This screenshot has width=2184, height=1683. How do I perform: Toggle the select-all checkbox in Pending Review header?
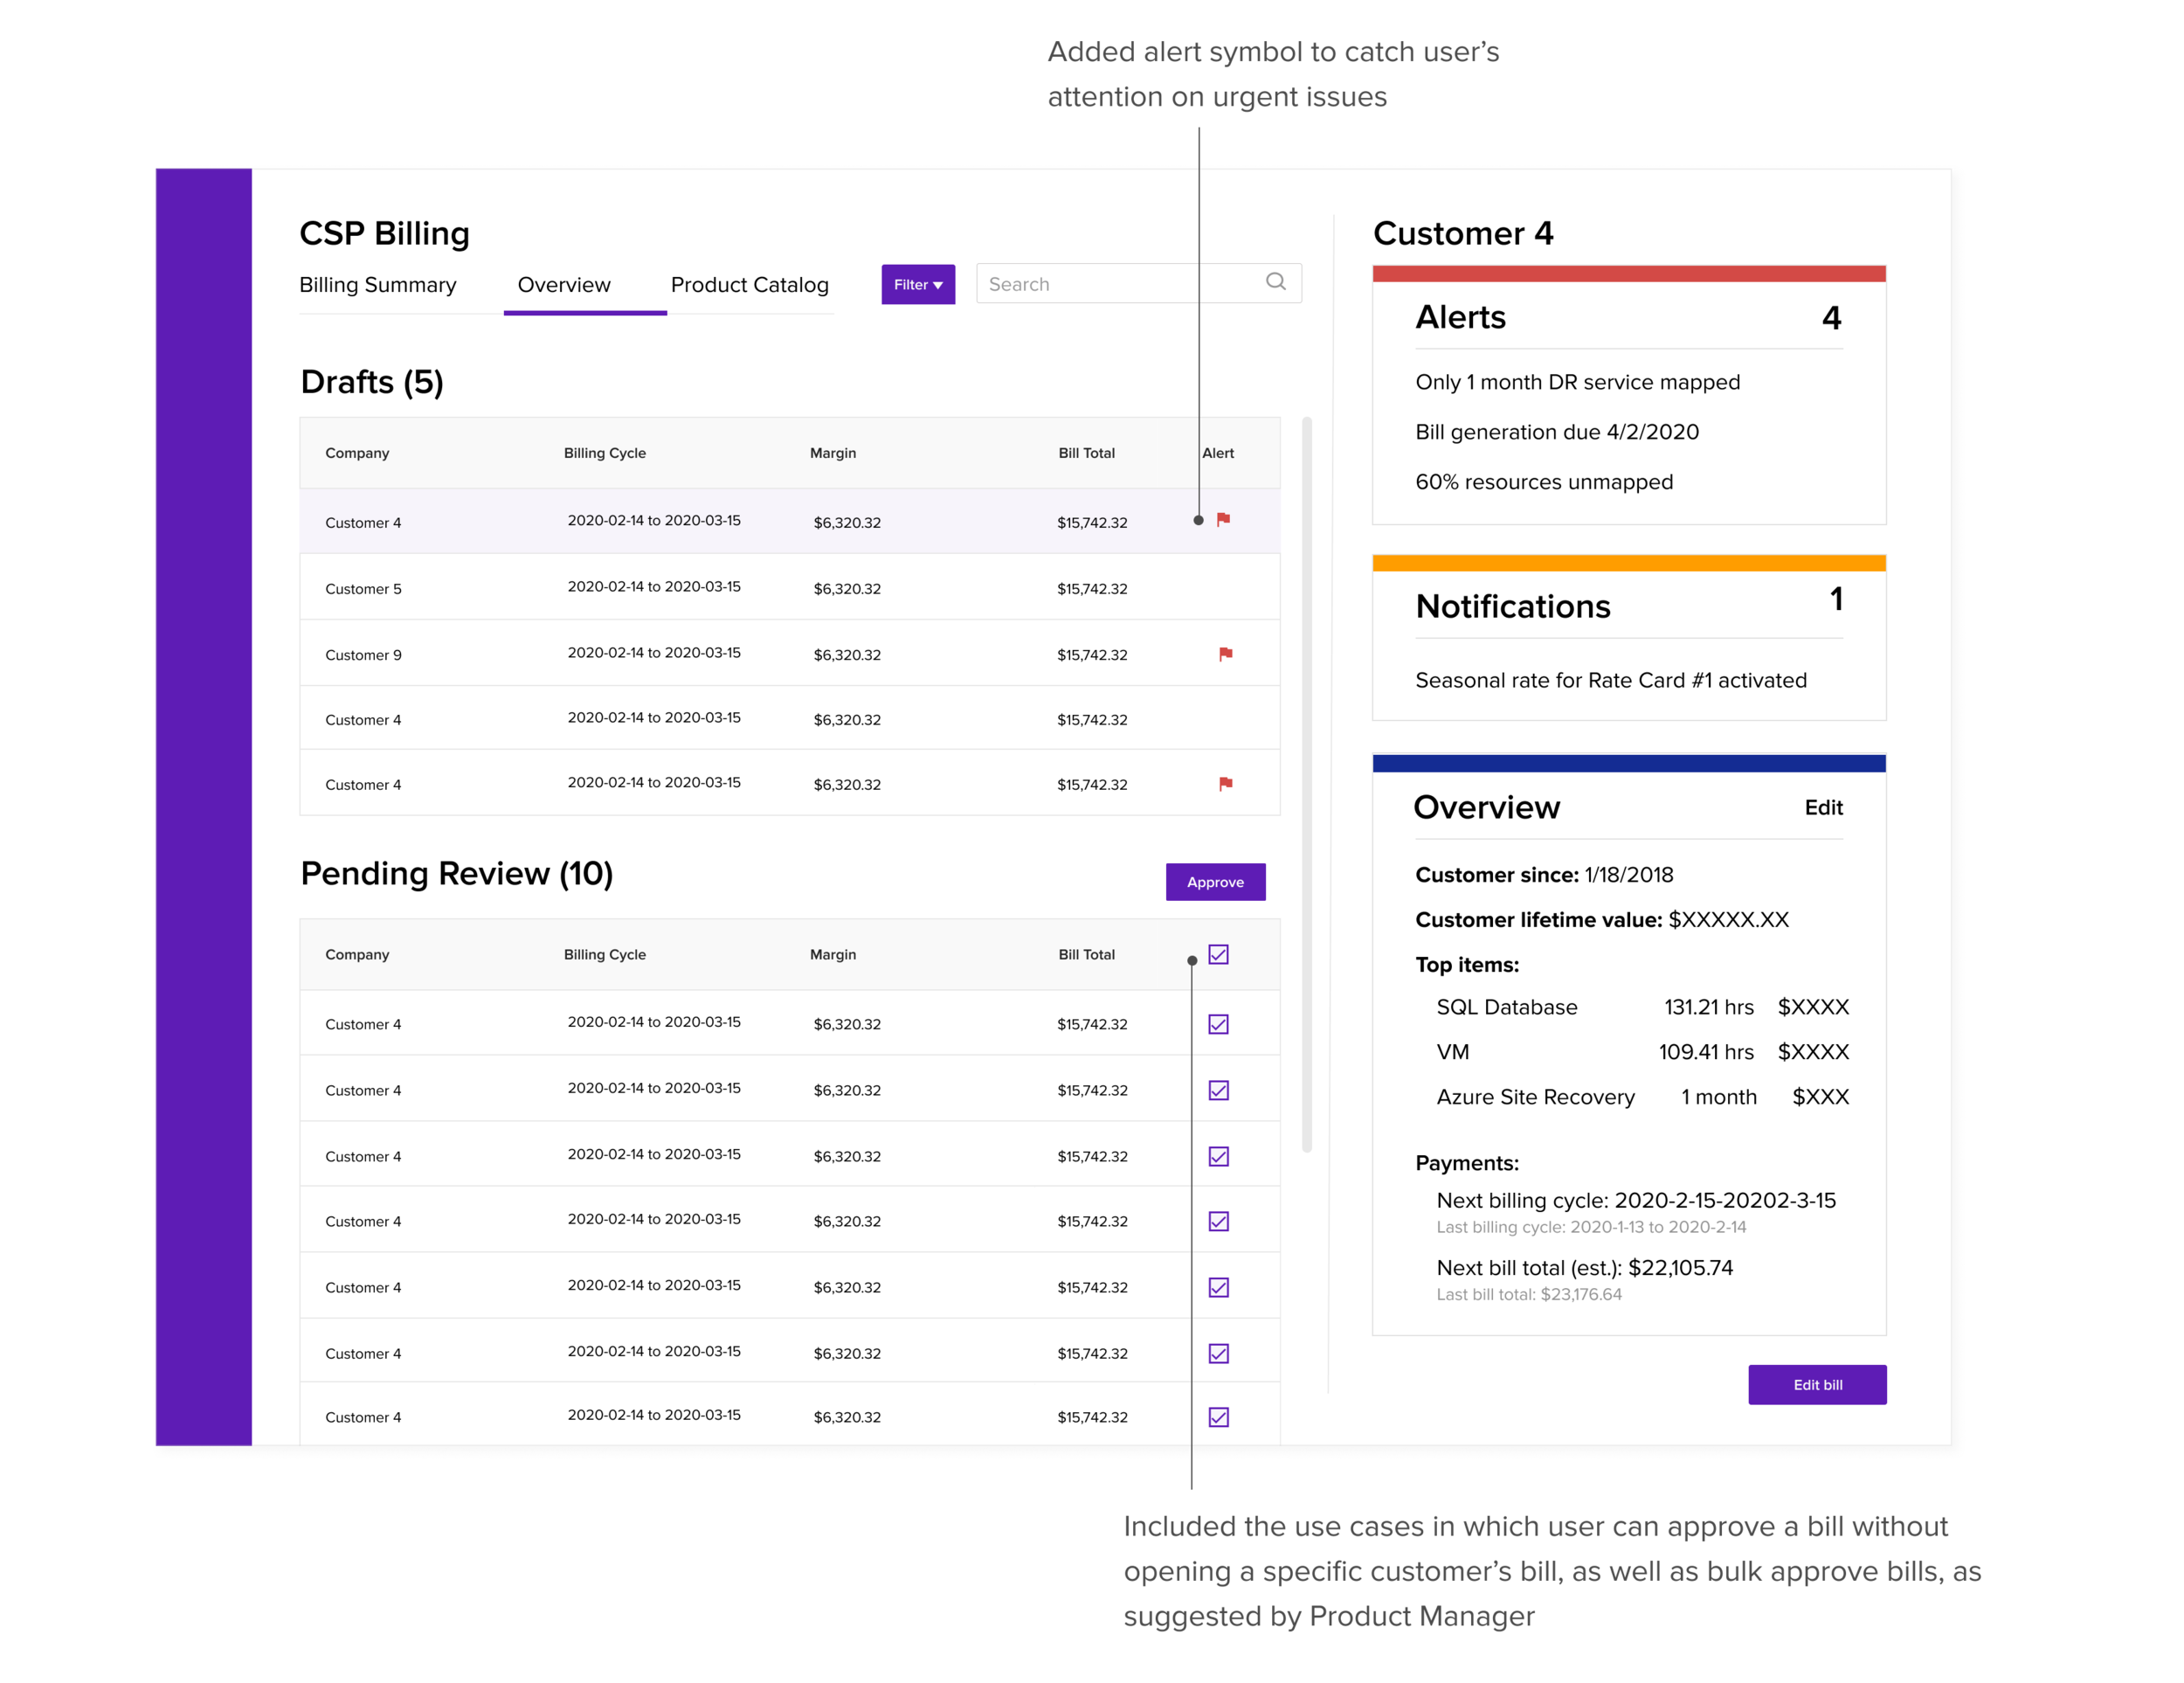tap(1217, 955)
